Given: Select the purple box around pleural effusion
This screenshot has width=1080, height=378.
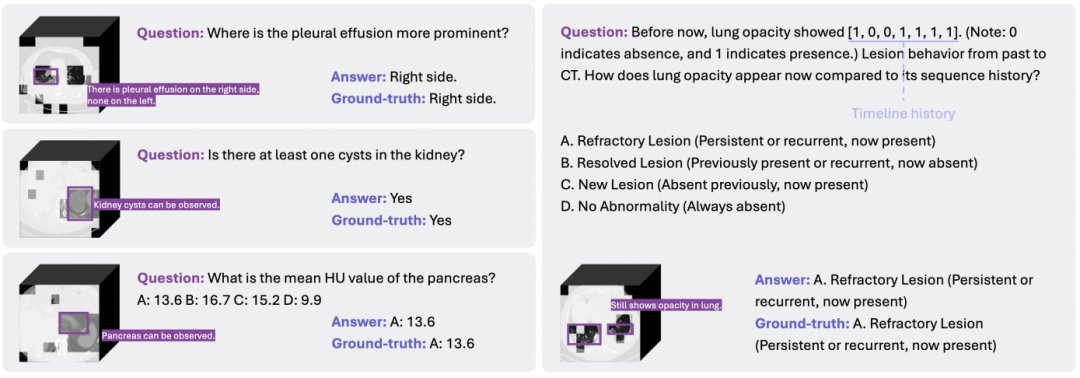Looking at the screenshot, I should 46,76.
